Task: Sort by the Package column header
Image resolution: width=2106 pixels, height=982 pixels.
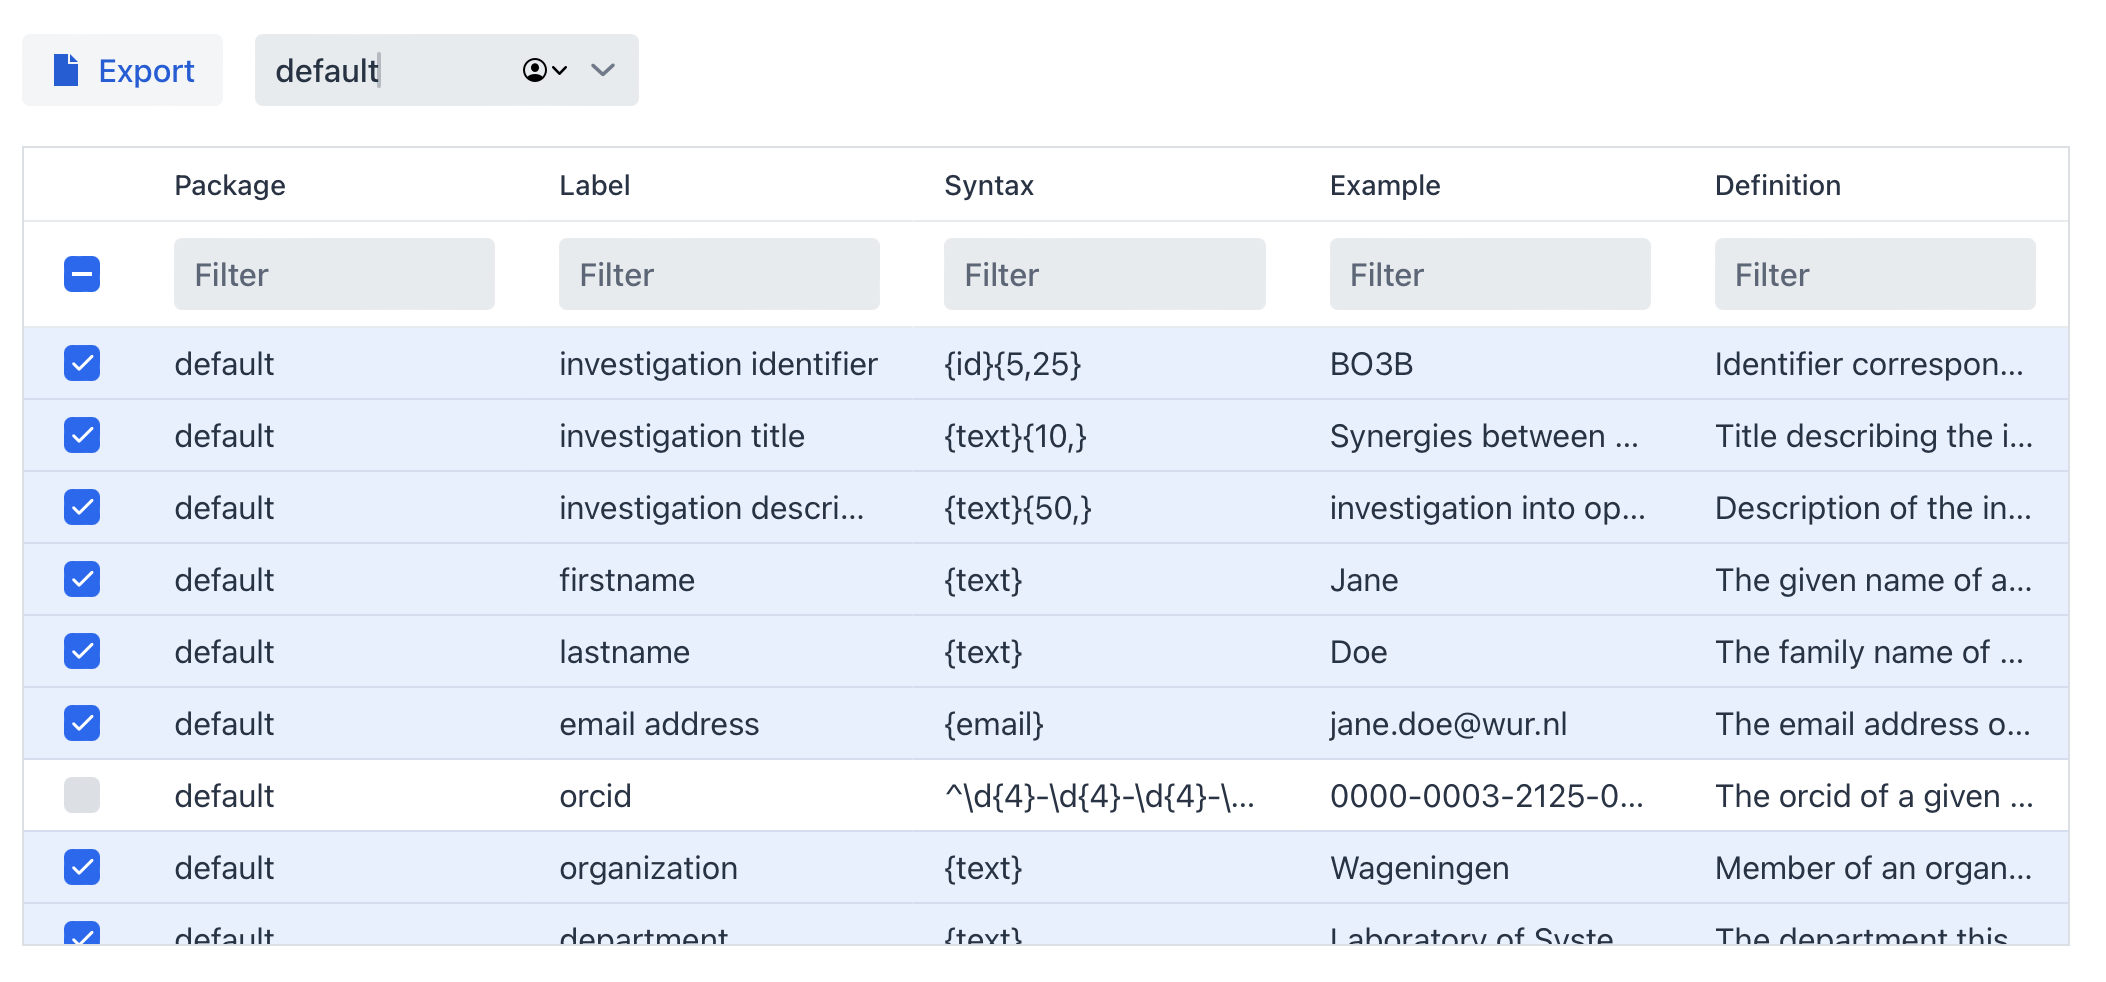Action: (x=230, y=185)
